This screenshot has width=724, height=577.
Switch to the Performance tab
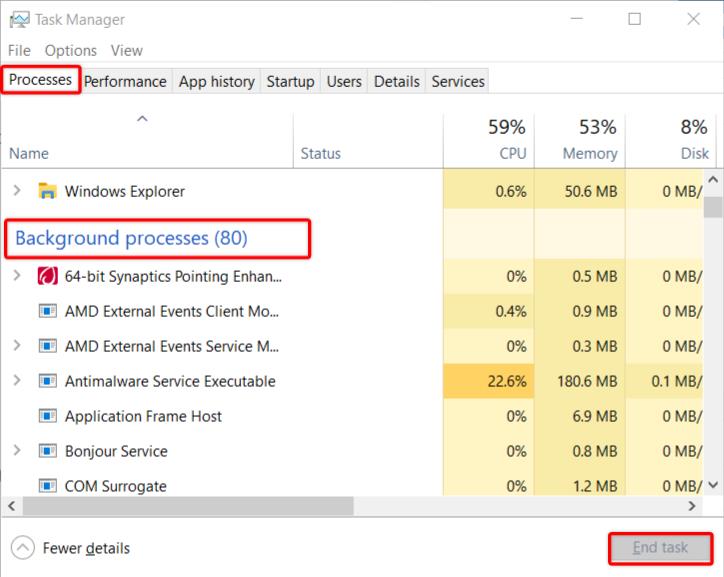coord(125,82)
